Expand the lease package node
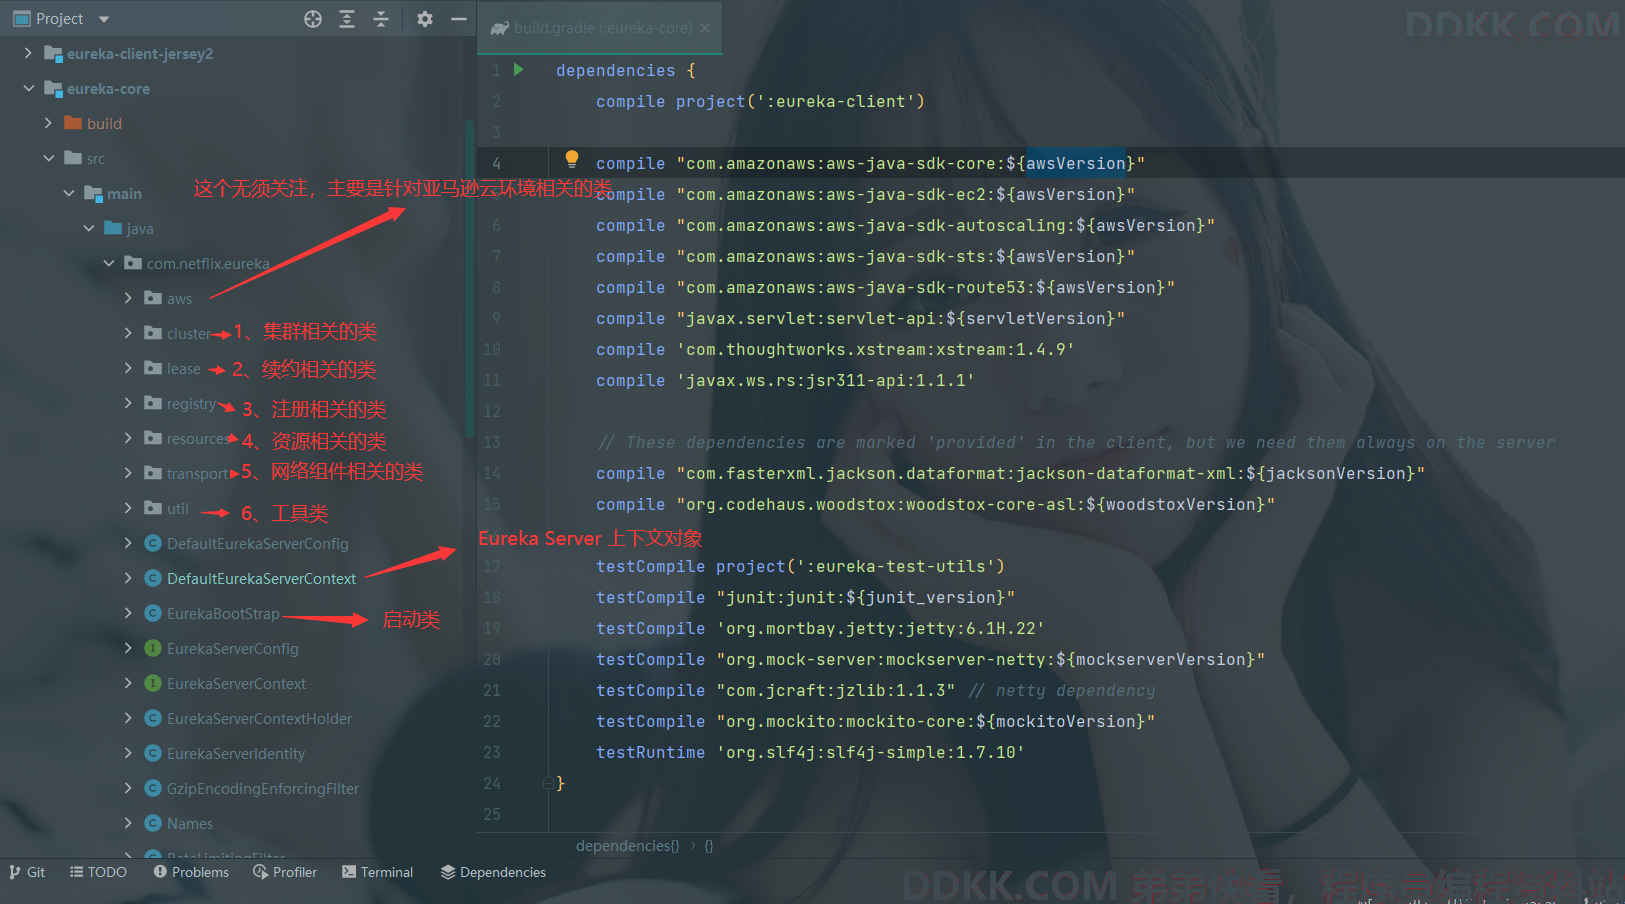 [128, 368]
